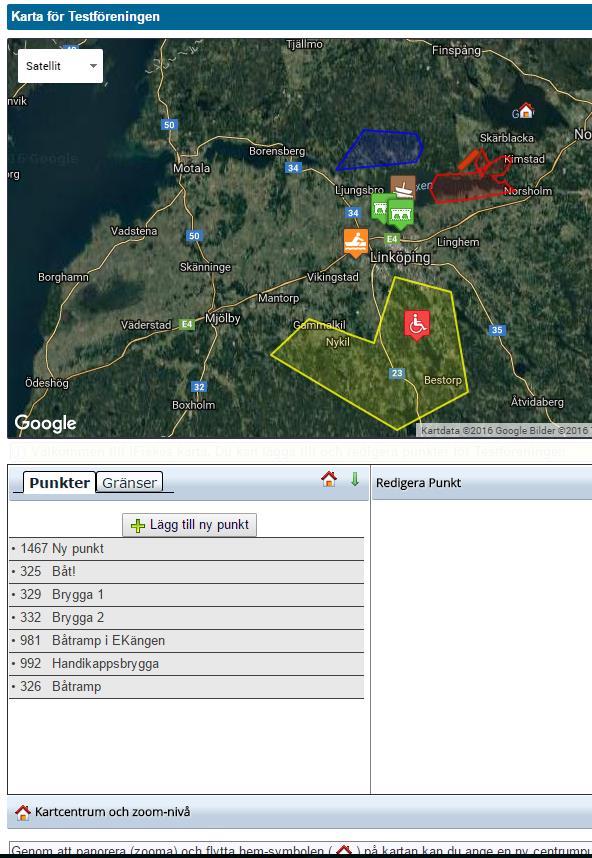Viewport: 592px width, 858px height.
Task: Click the Lägg till ny punkt button
Action: [189, 525]
